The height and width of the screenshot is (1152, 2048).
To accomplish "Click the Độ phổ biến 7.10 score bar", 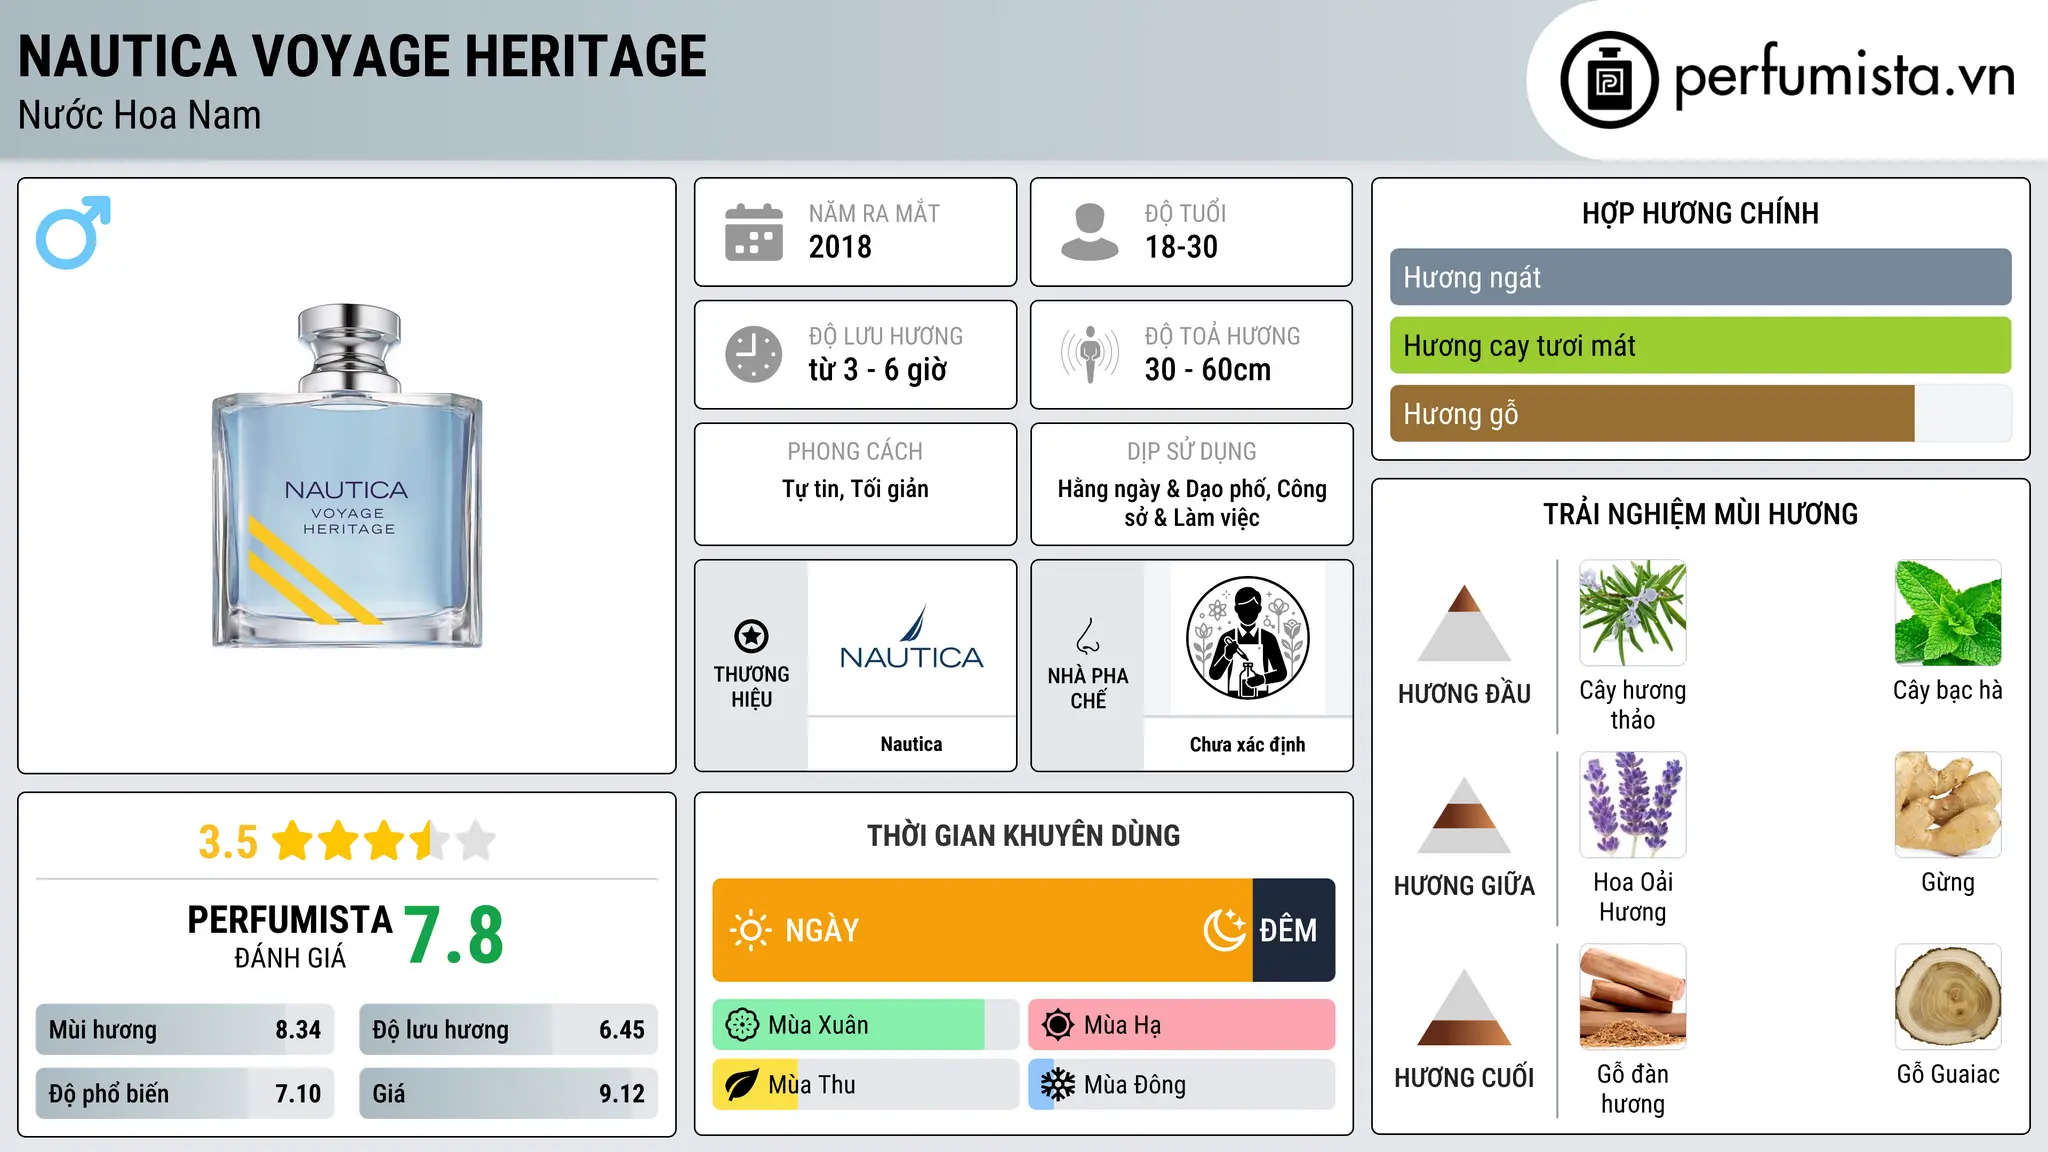I will click(x=185, y=1094).
